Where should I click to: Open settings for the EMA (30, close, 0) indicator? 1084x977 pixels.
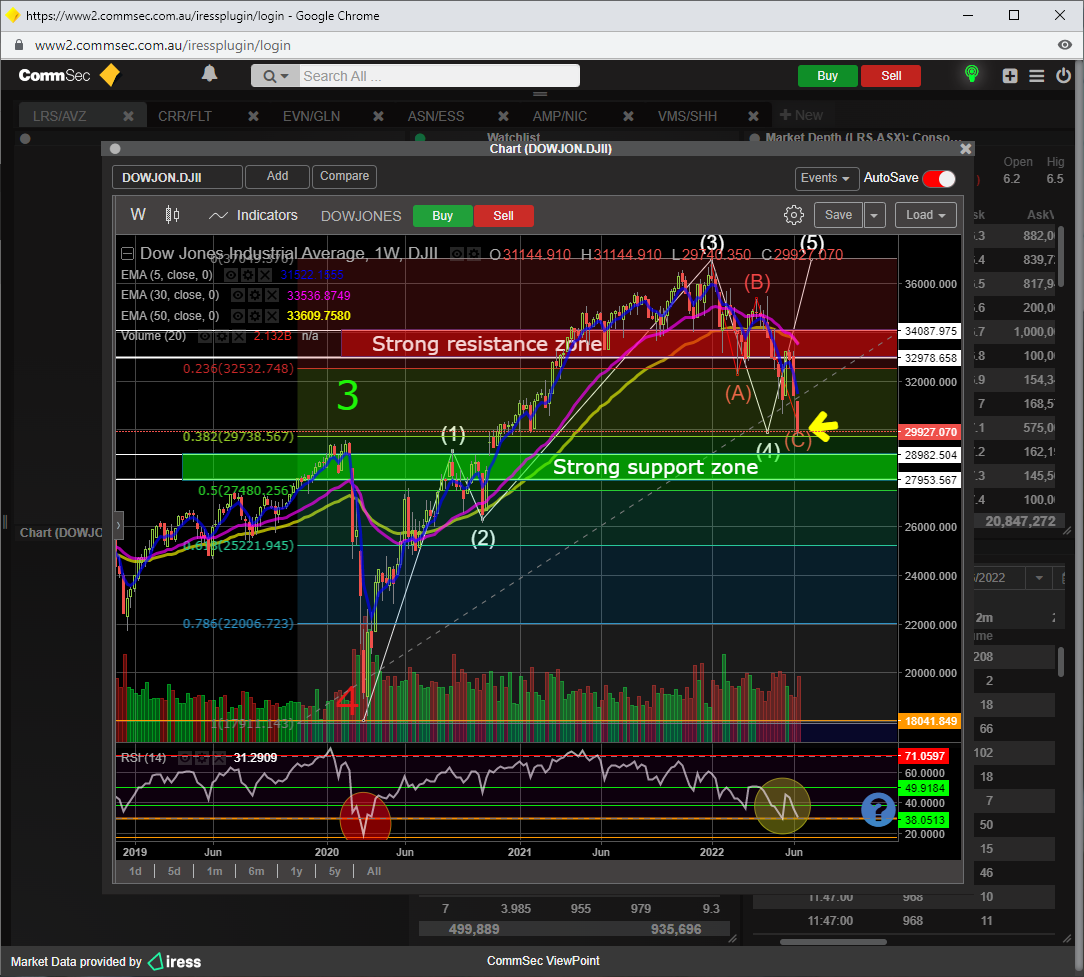point(254,295)
